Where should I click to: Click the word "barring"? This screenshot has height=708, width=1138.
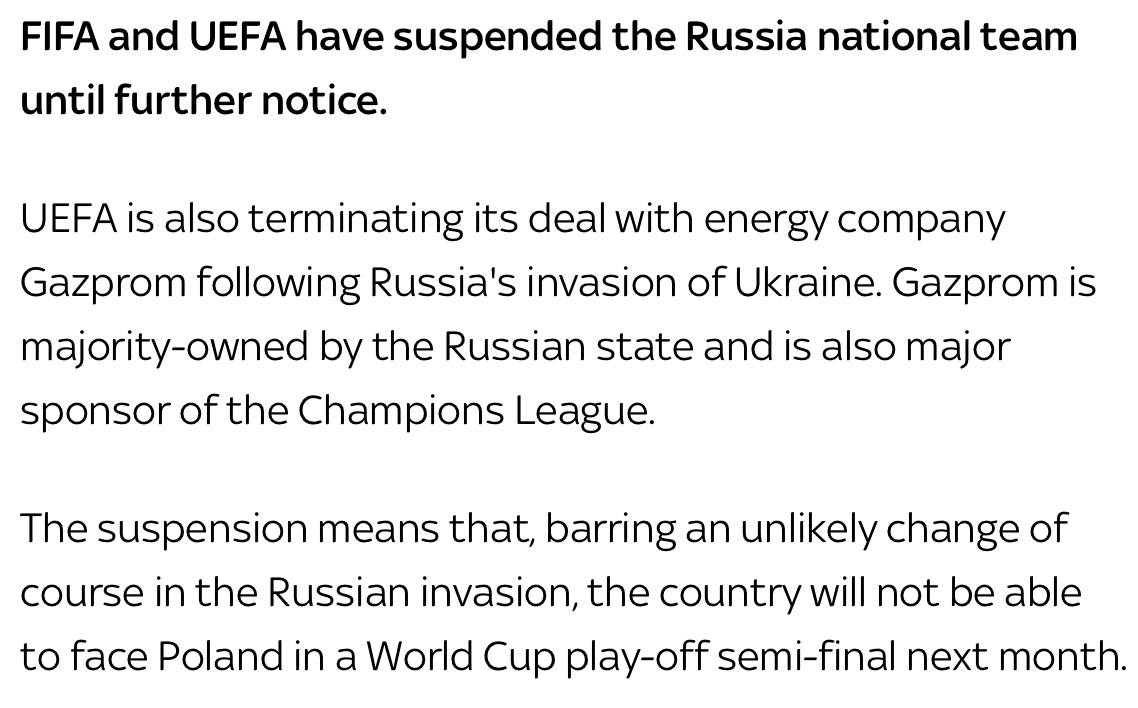(610, 528)
